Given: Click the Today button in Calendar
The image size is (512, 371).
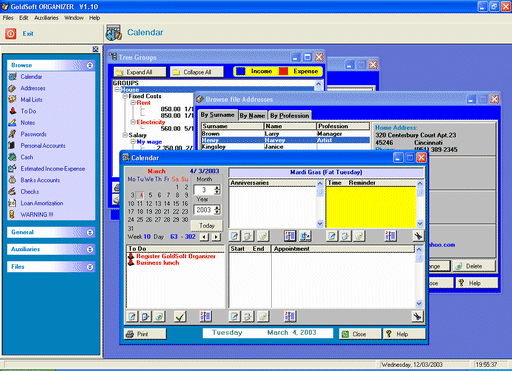Looking at the screenshot, I should coord(207,226).
